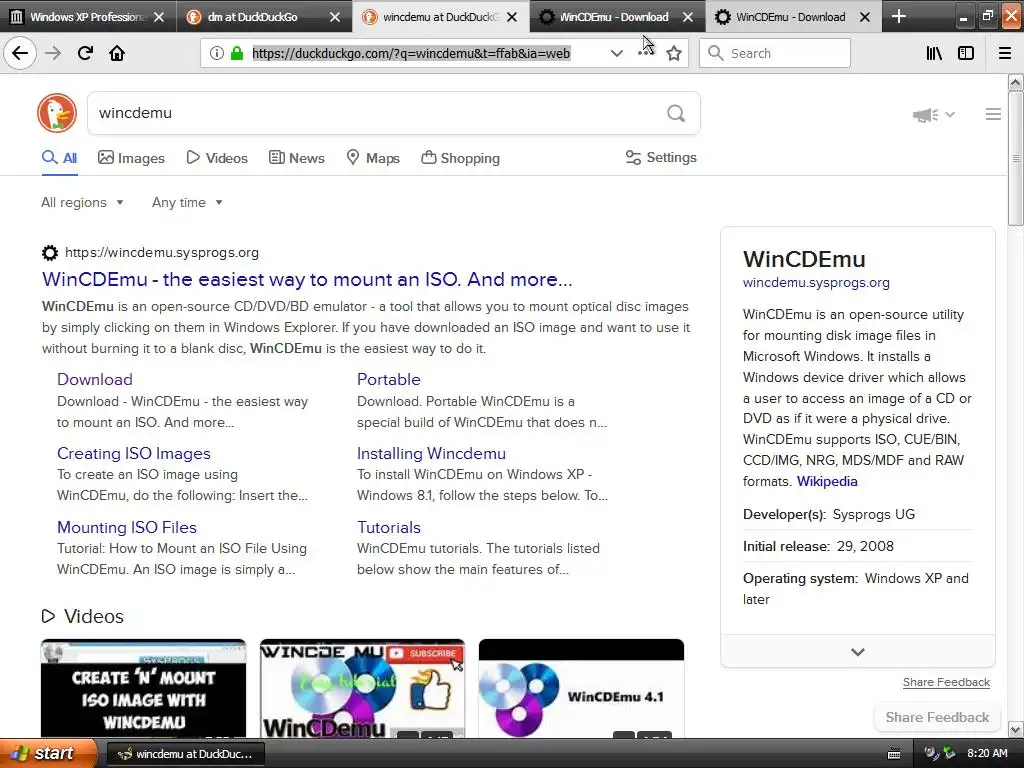
Task: Open the on-screen keyboard tray icon
Action: 894,754
